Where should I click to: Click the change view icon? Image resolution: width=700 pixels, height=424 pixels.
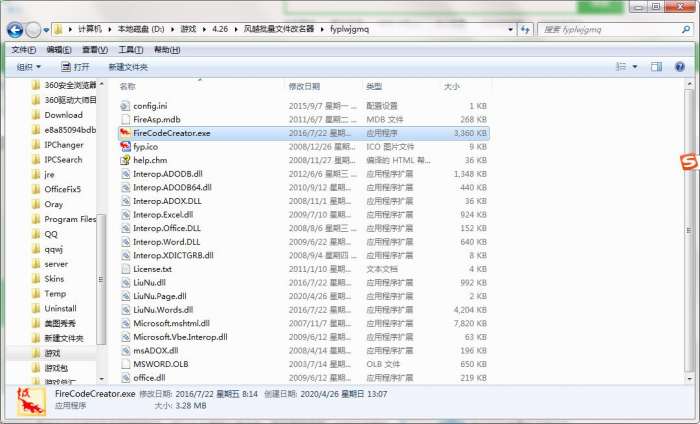click(x=621, y=67)
